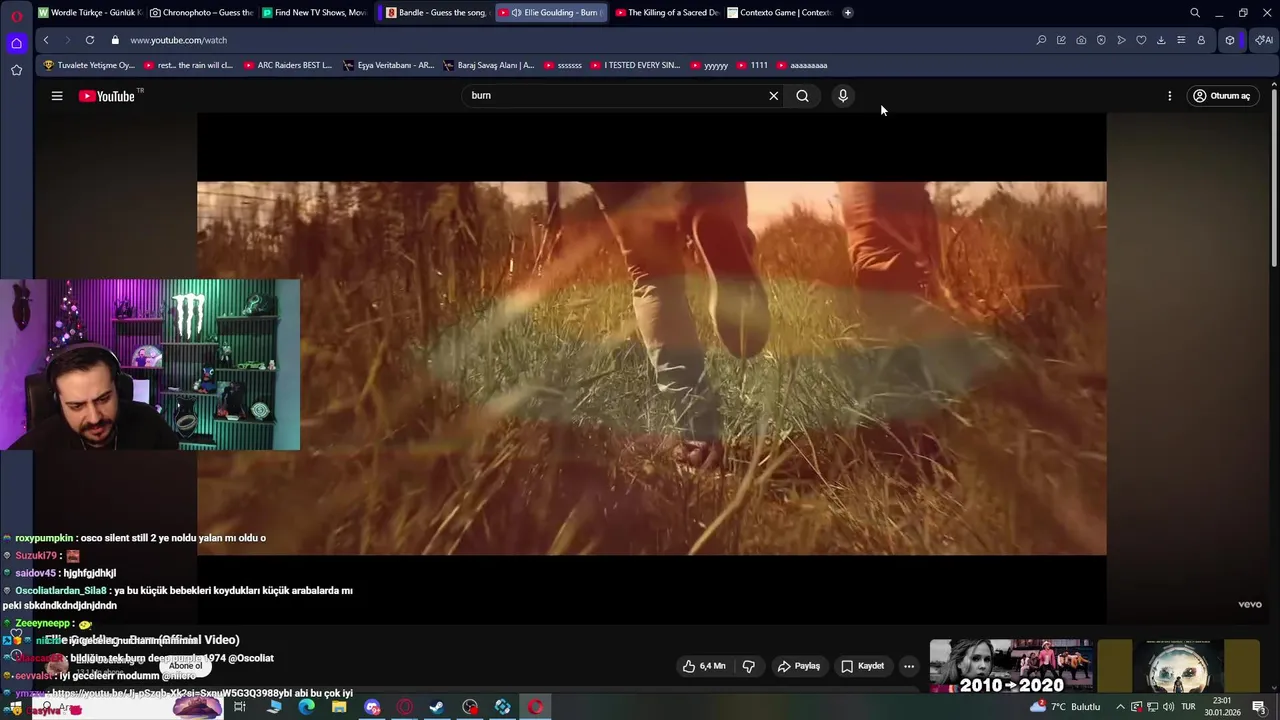Switch to Wordle Türkçe tab

89,13
